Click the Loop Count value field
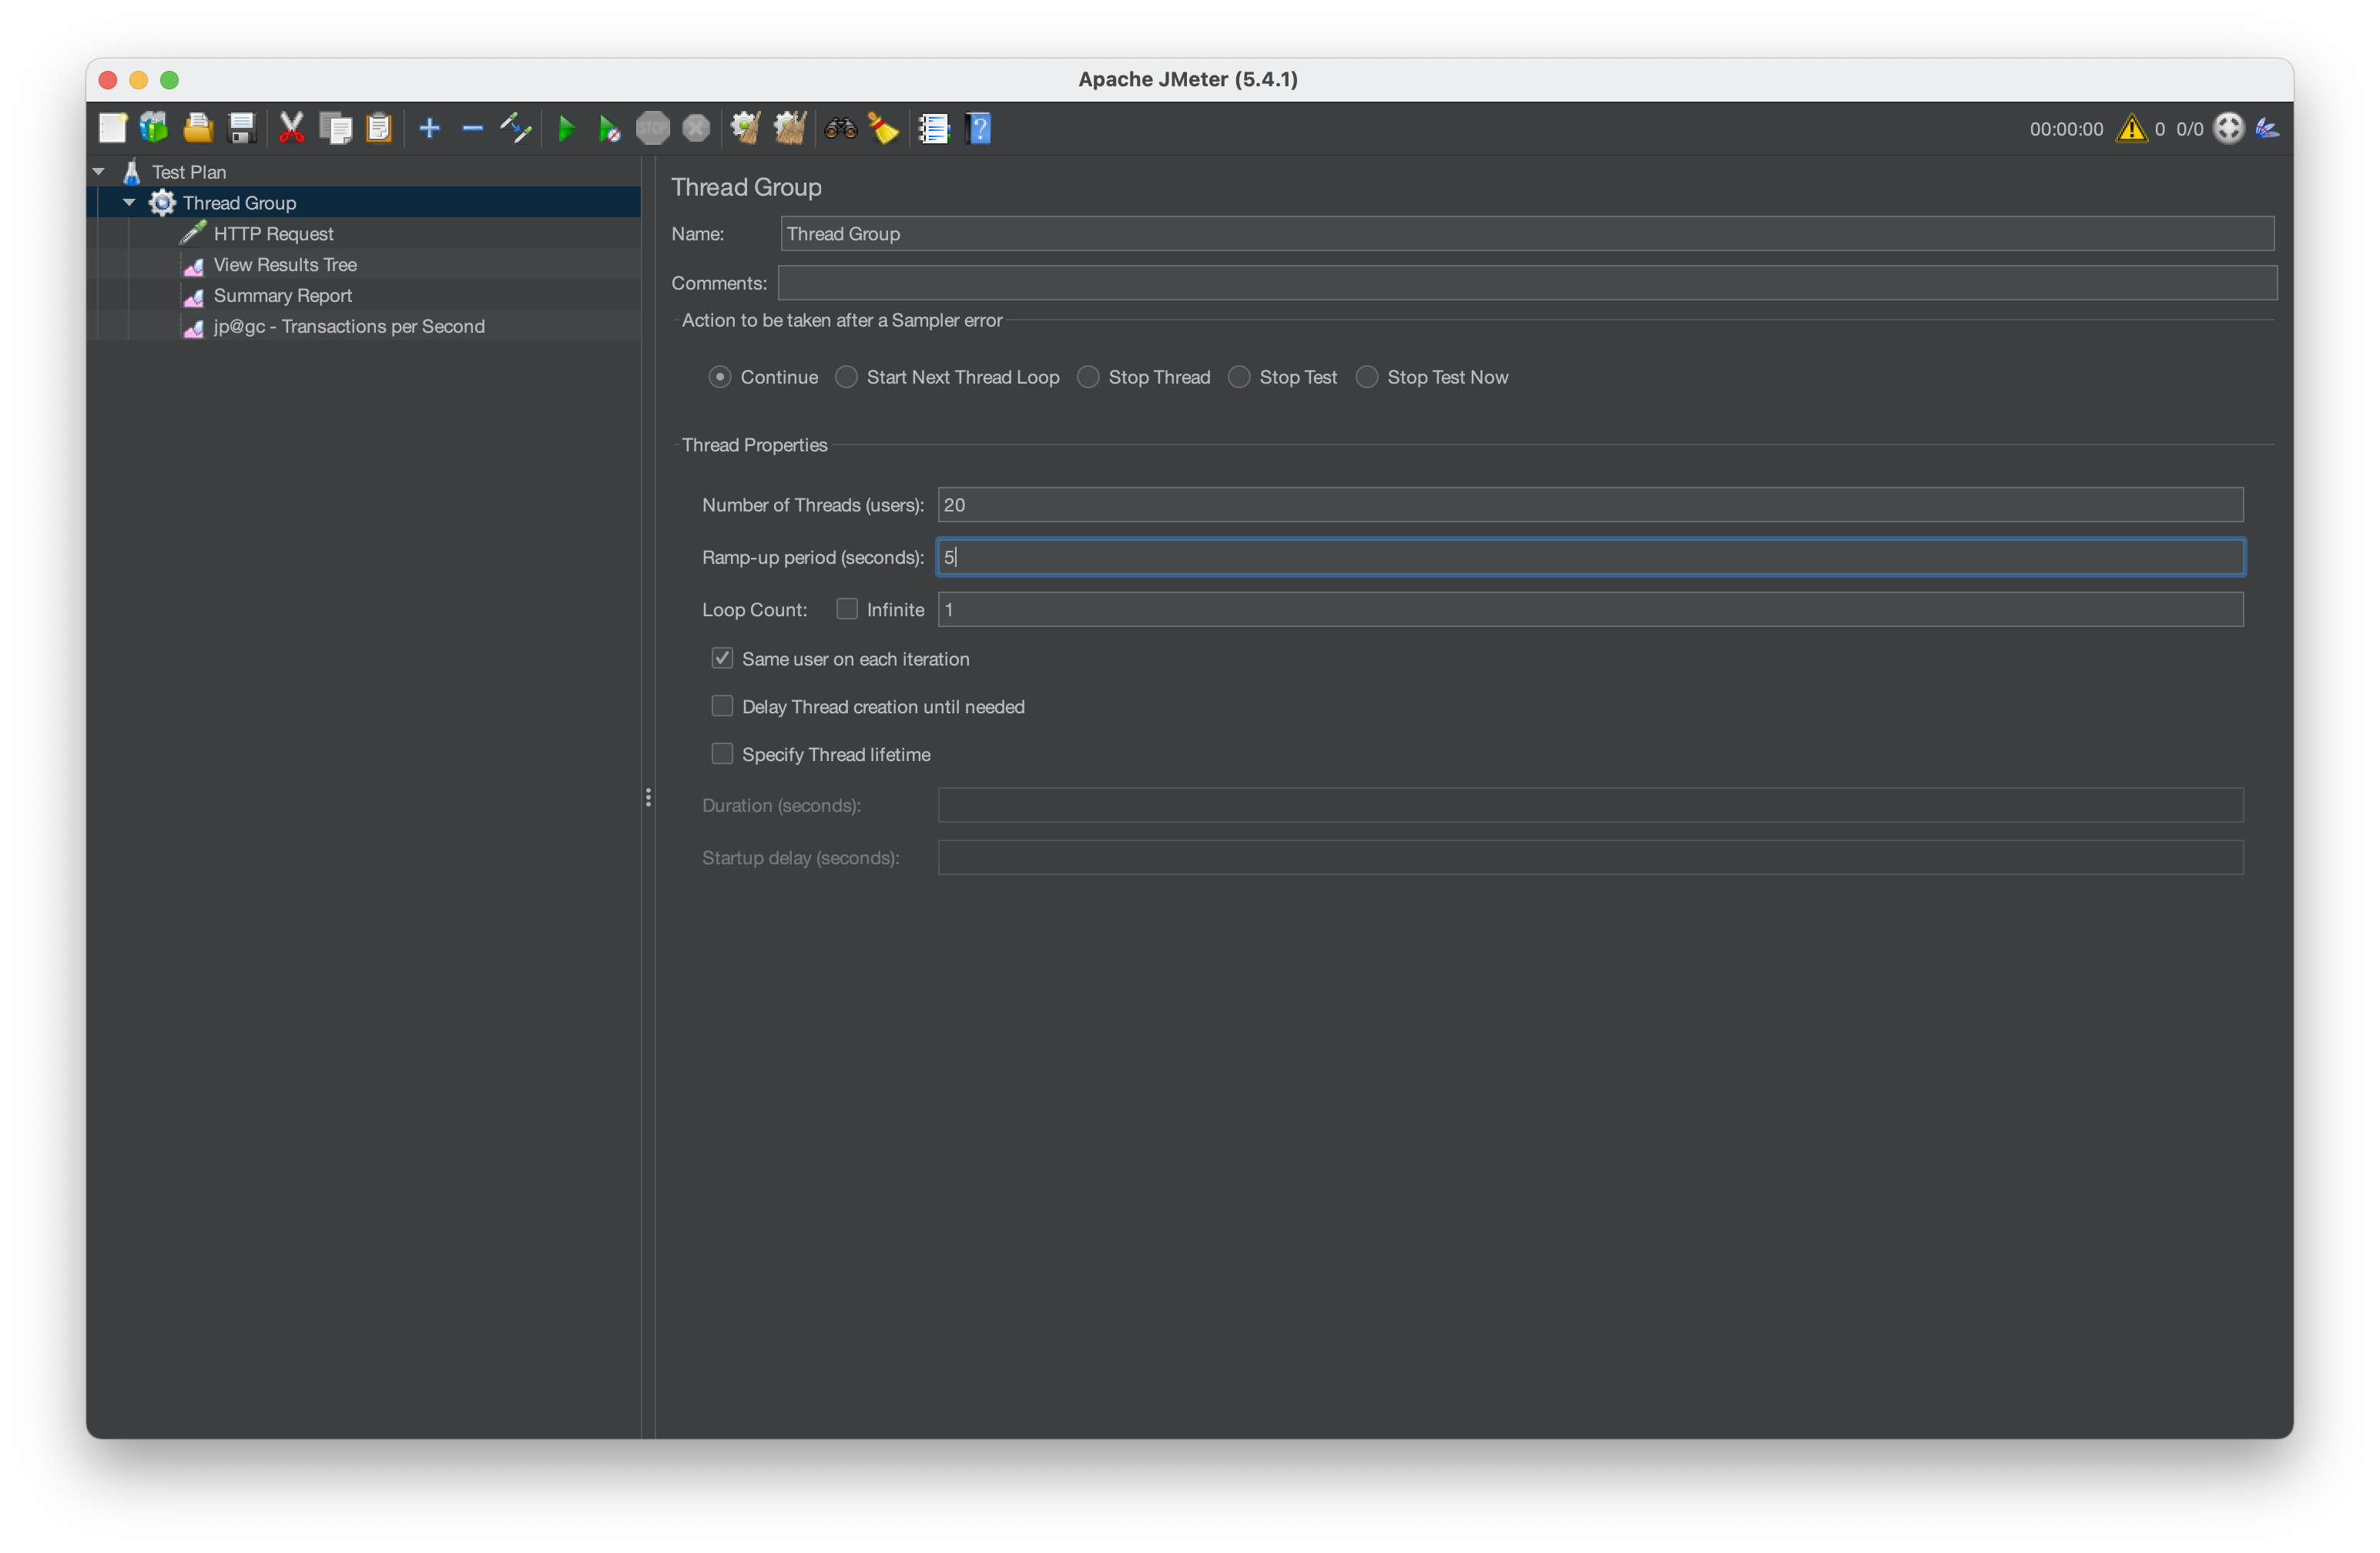 1590,610
